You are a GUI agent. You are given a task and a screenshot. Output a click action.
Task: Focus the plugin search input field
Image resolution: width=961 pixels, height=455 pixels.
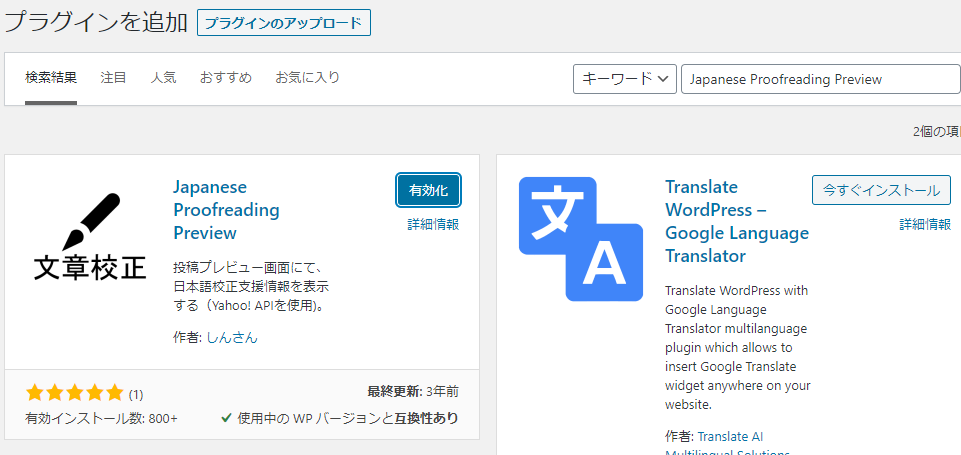point(821,79)
